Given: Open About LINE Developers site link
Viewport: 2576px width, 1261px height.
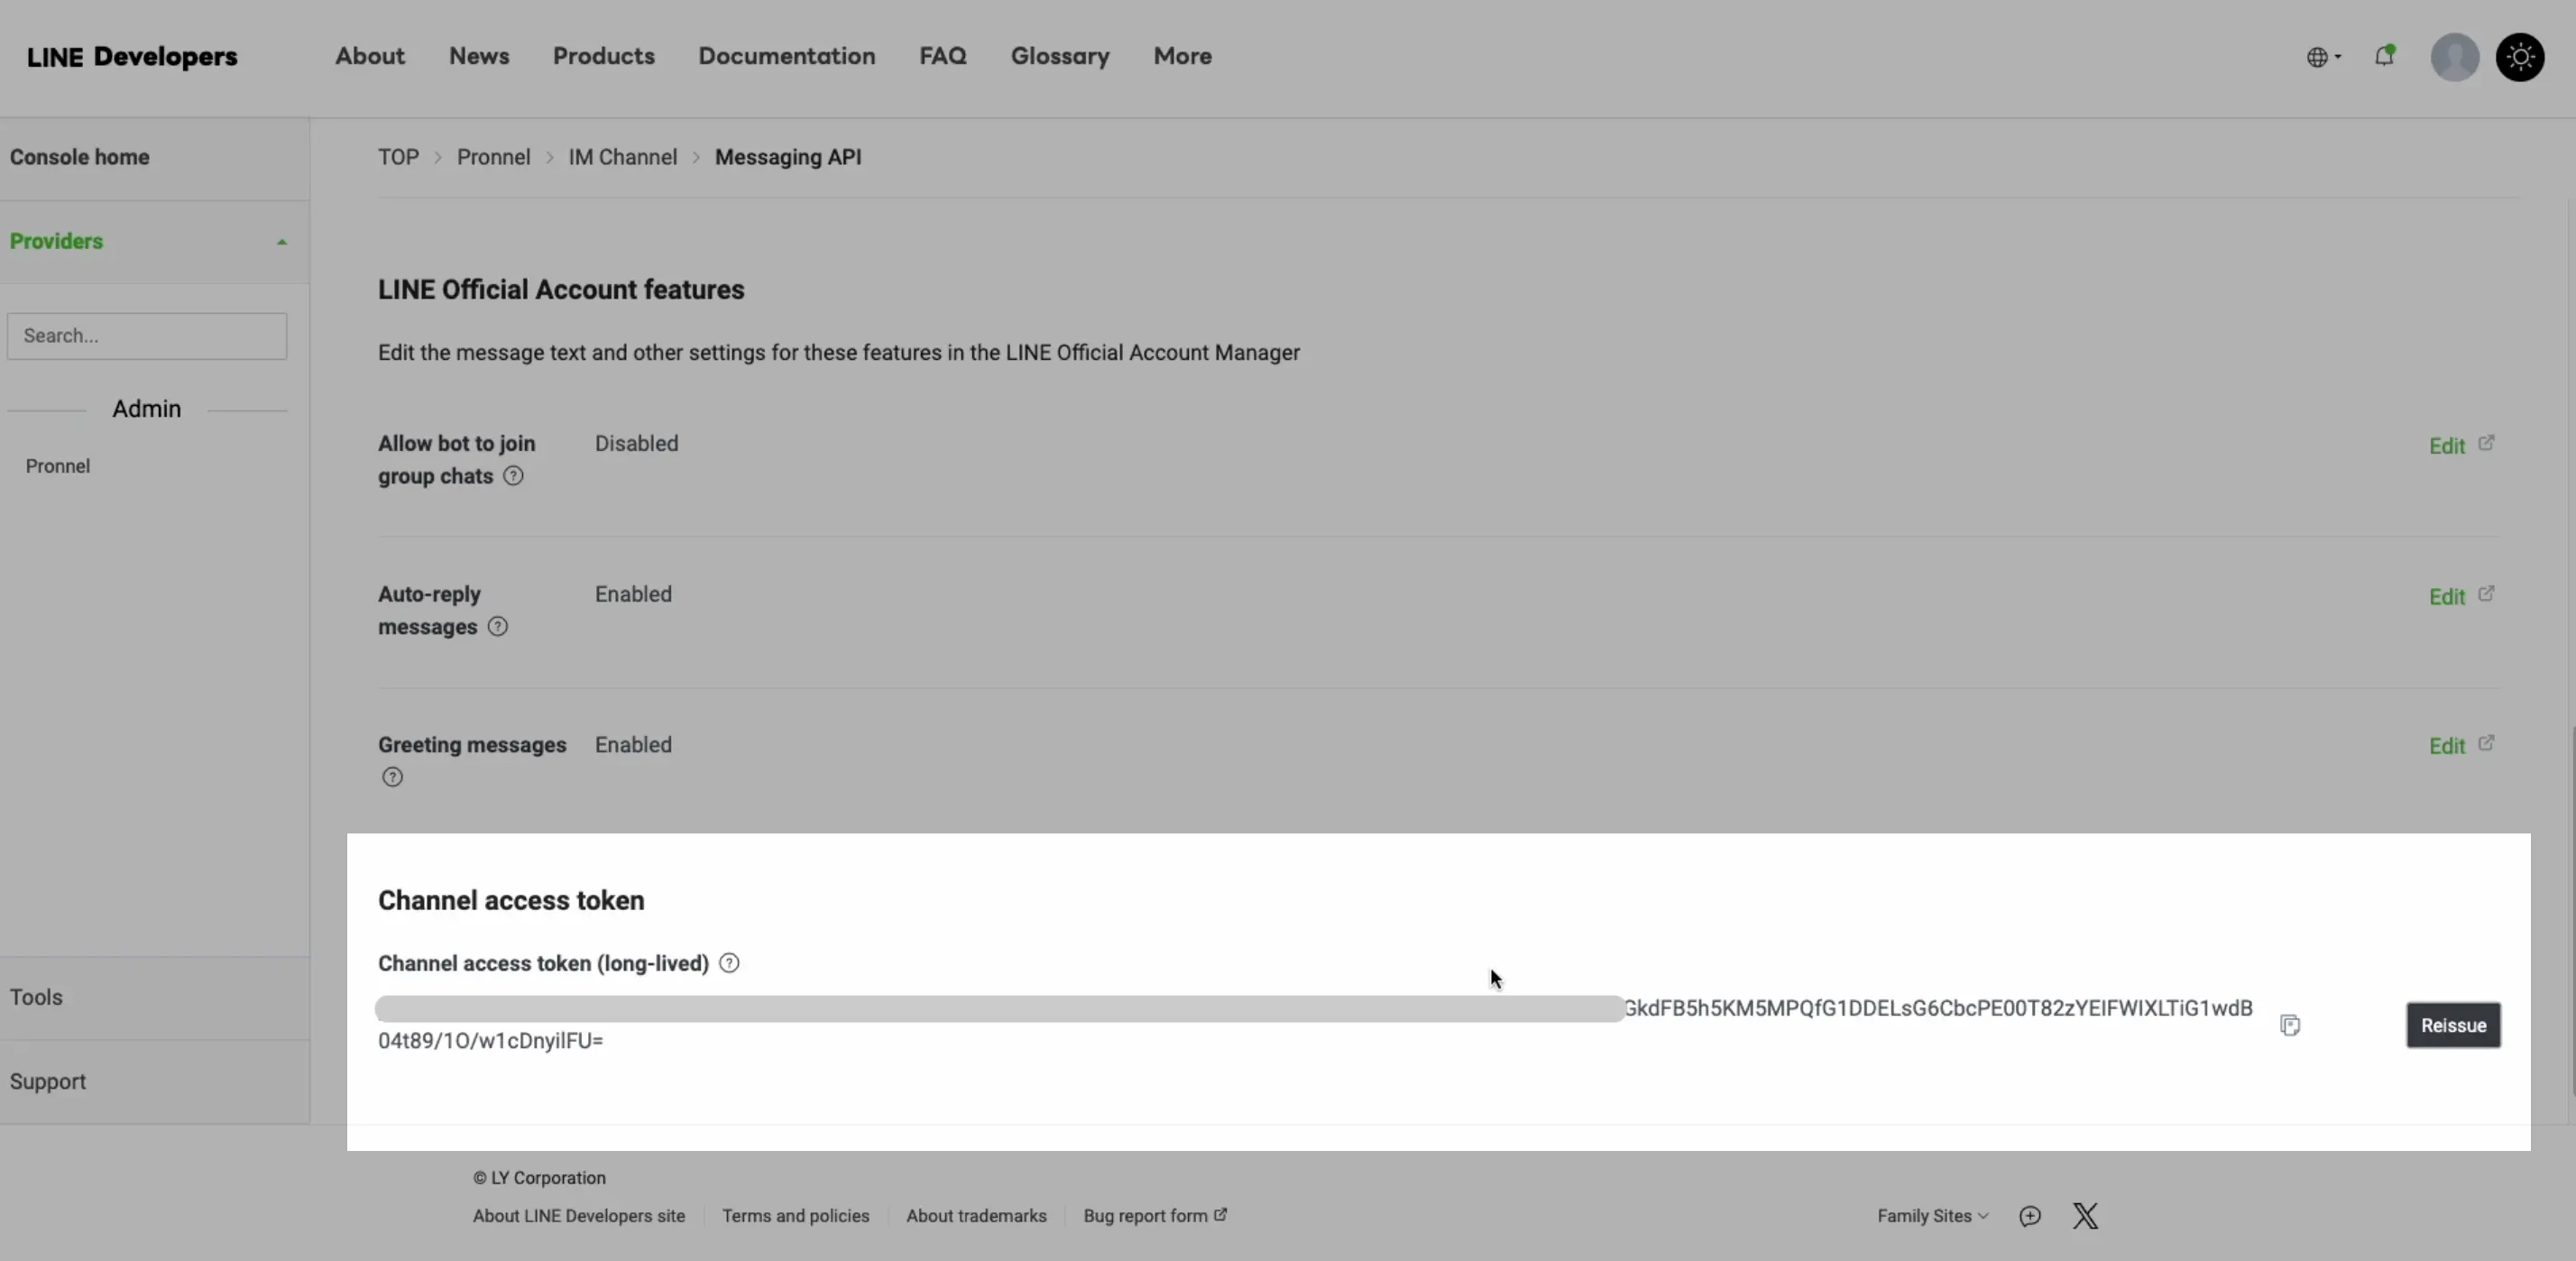Looking at the screenshot, I should coord(579,1216).
